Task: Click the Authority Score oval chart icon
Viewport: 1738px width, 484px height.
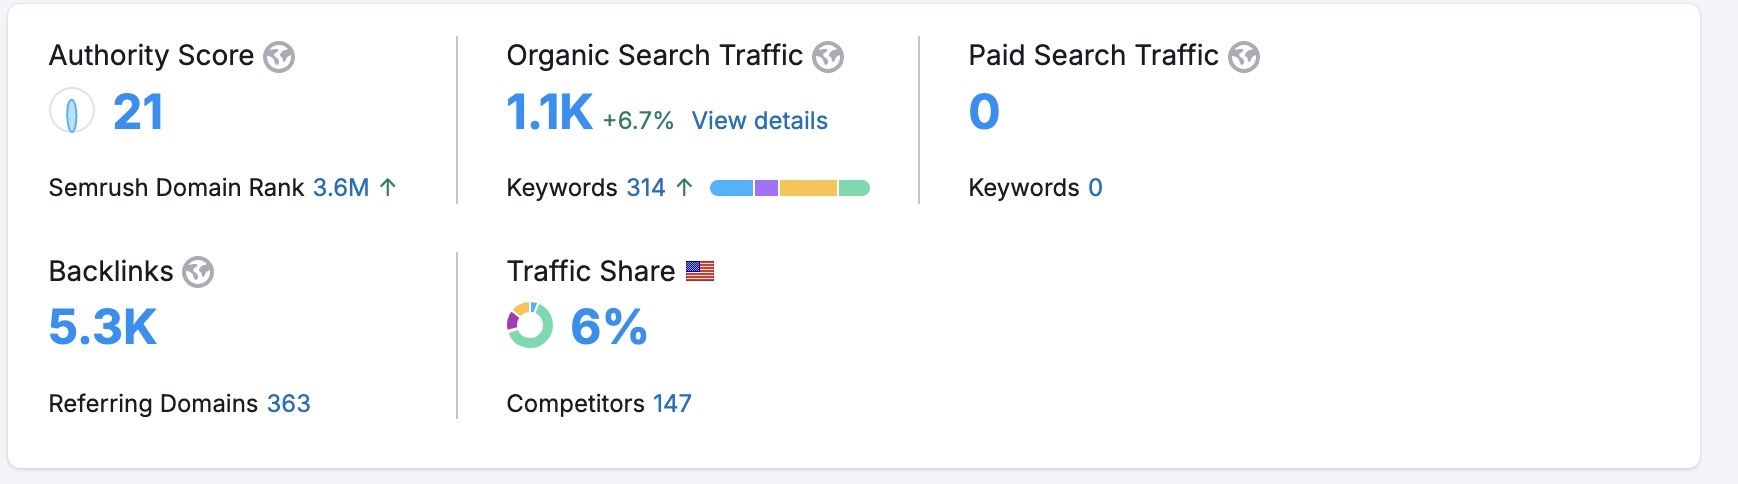Action: click(72, 111)
